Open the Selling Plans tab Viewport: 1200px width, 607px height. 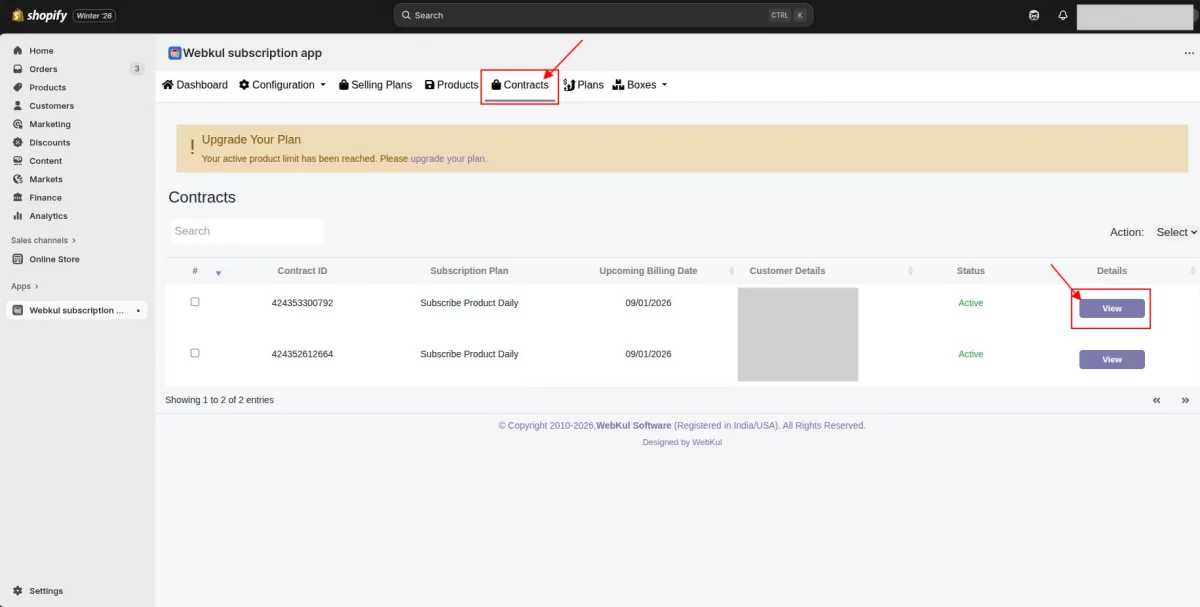[x=376, y=85]
